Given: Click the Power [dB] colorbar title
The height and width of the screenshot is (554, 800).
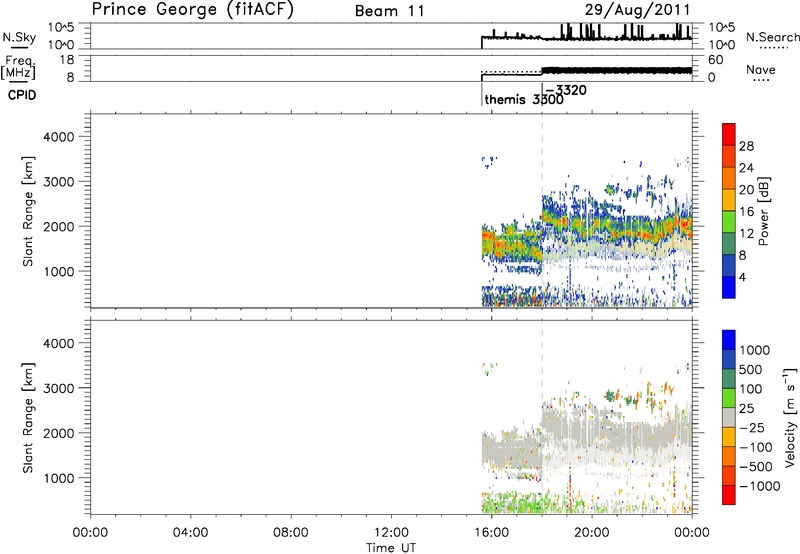Looking at the screenshot, I should (764, 211).
